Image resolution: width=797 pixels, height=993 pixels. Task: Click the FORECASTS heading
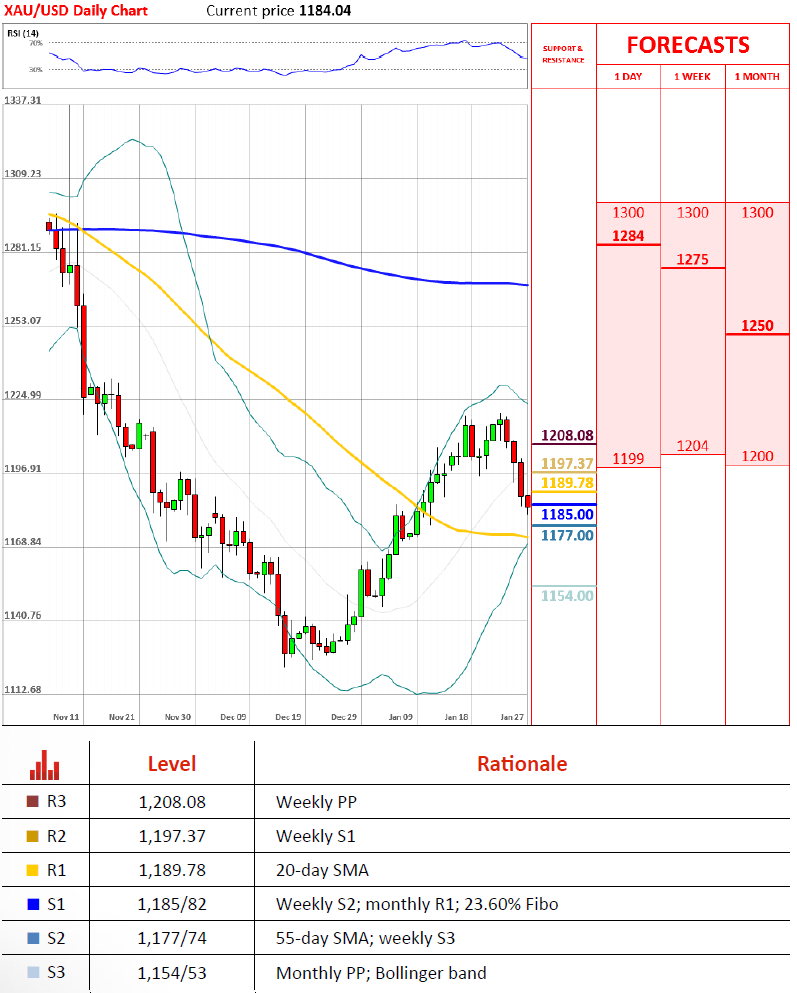click(688, 45)
